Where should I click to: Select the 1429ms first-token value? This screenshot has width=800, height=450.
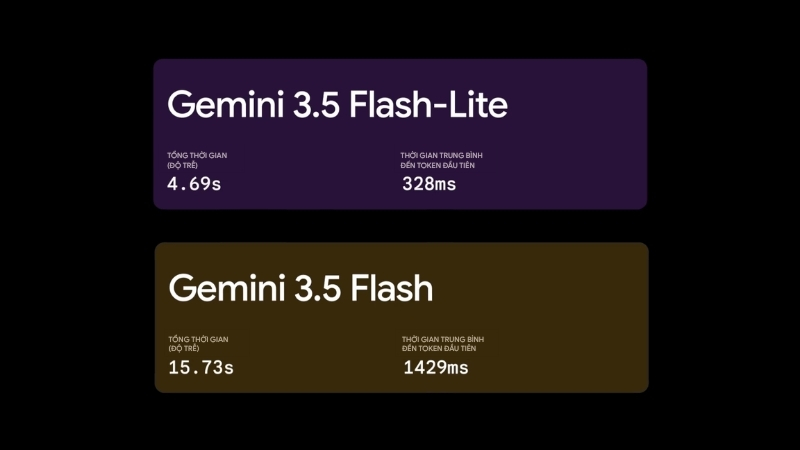(436, 367)
